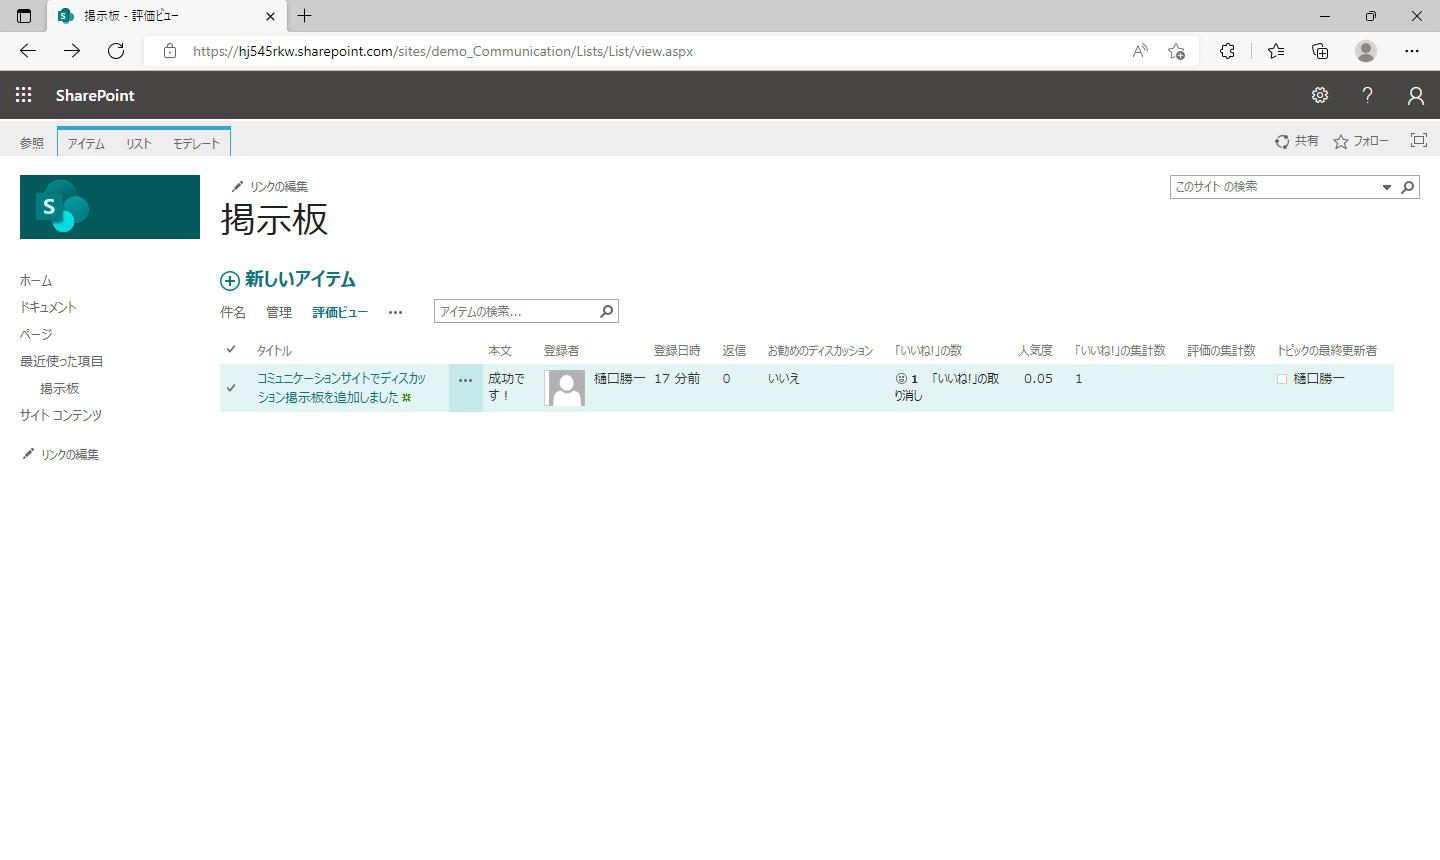Go to ページ in the left navigation
This screenshot has height=860, width=1440.
pyautogui.click(x=36, y=335)
